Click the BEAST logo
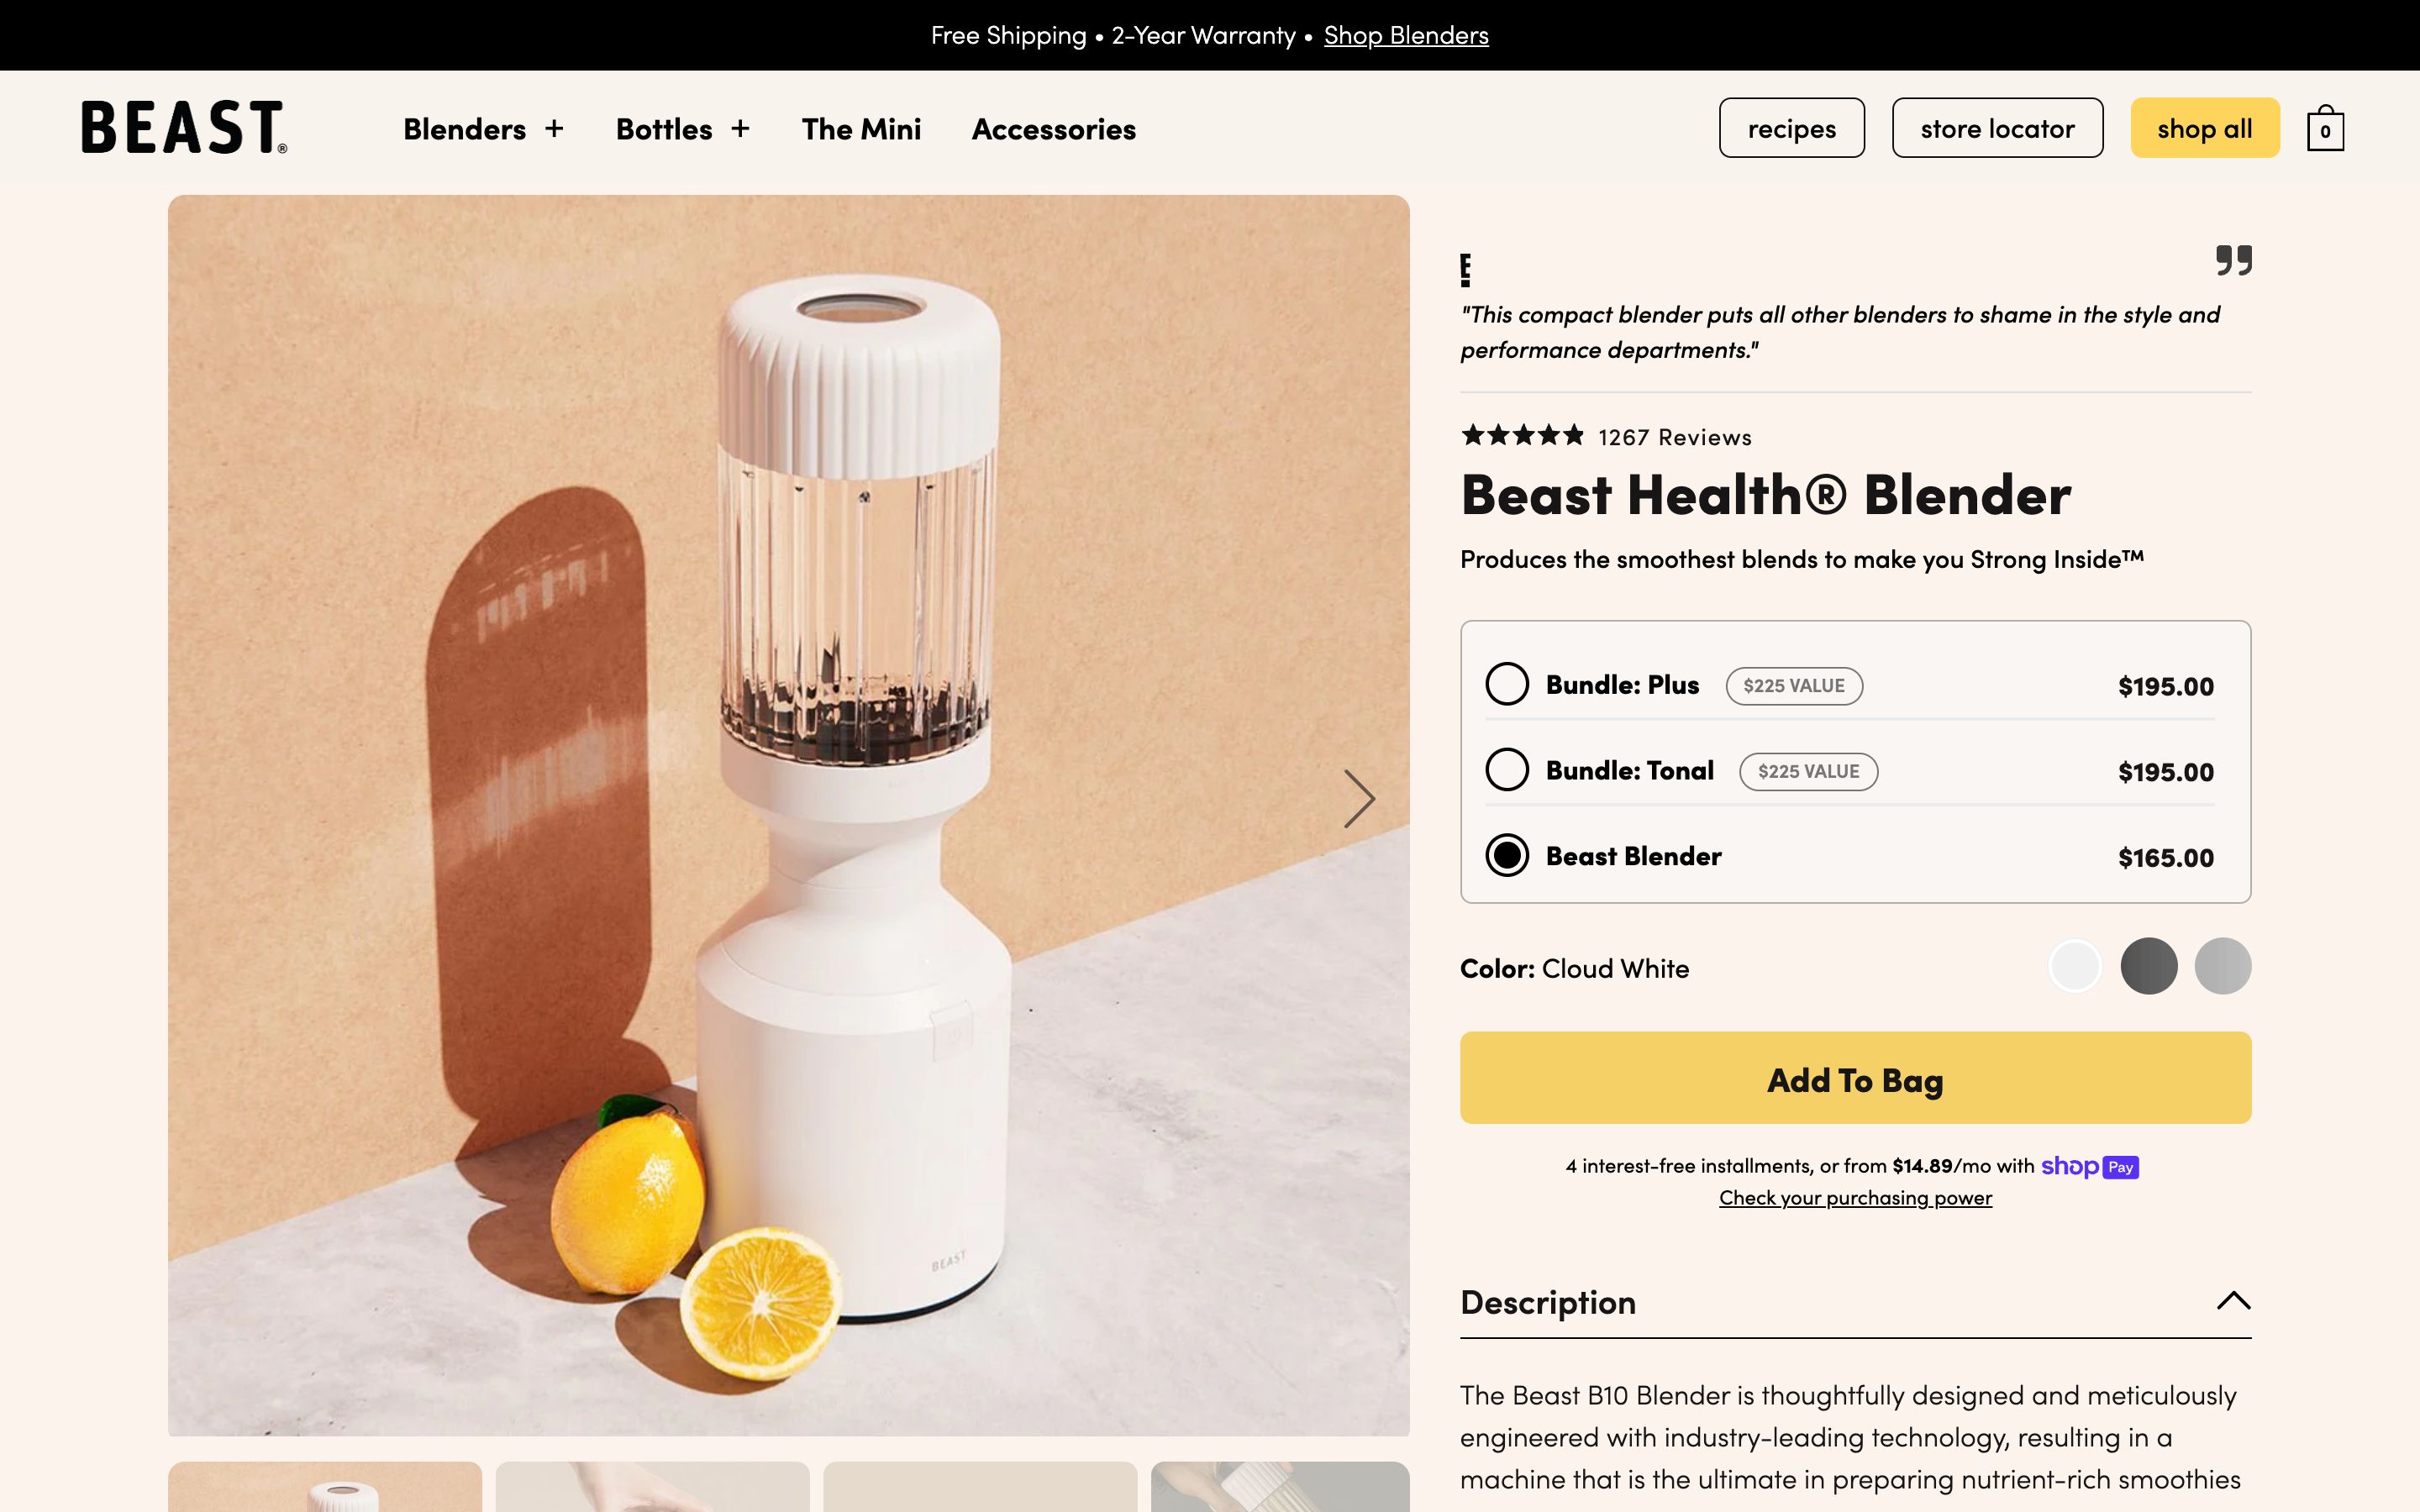Screen dimensions: 2420x1512 coord(184,127)
